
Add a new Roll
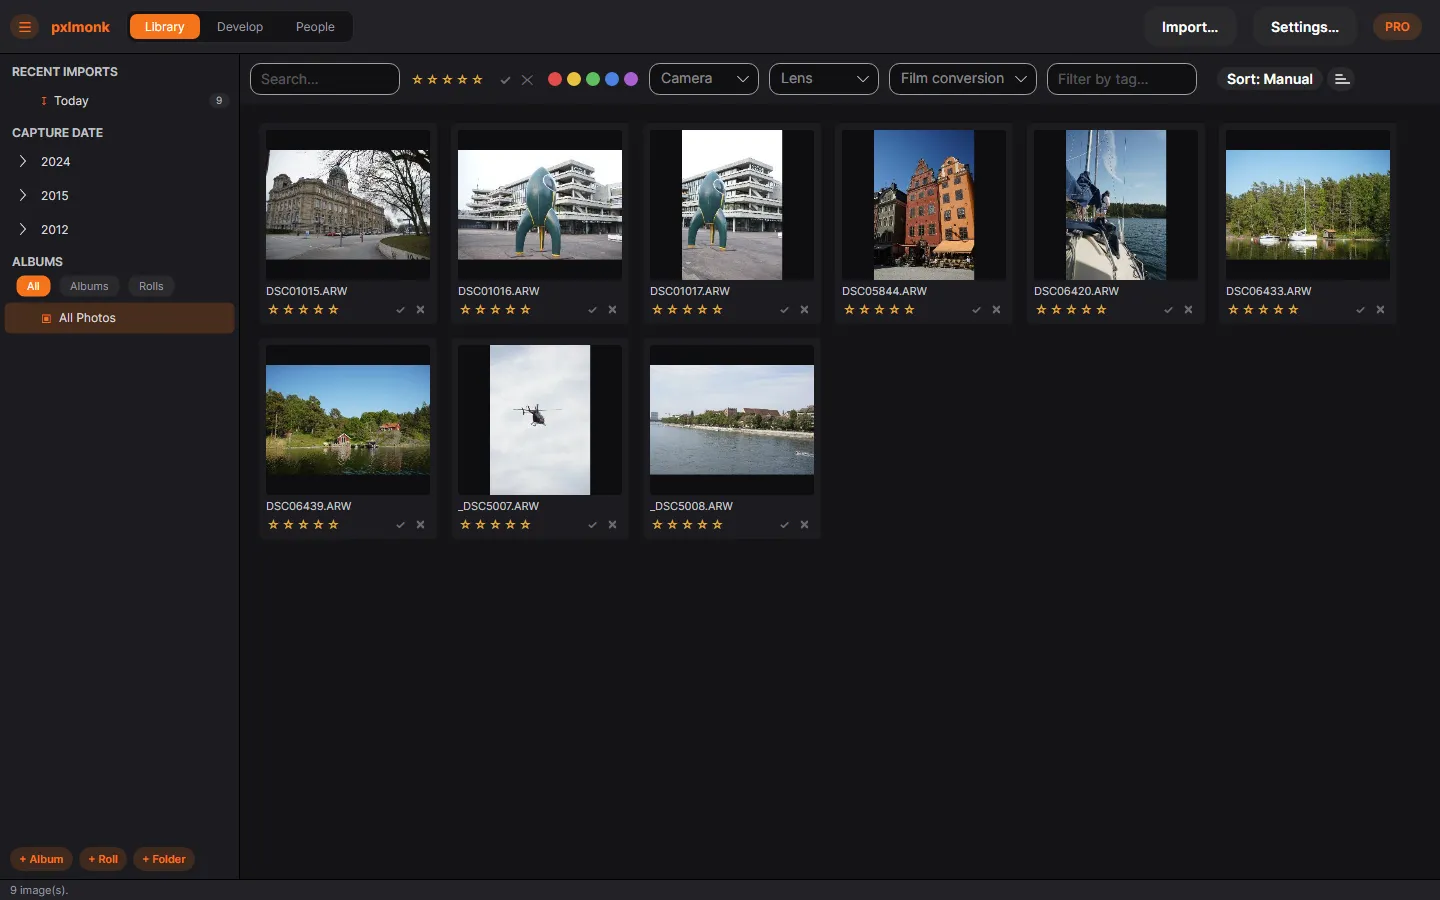coord(103,859)
